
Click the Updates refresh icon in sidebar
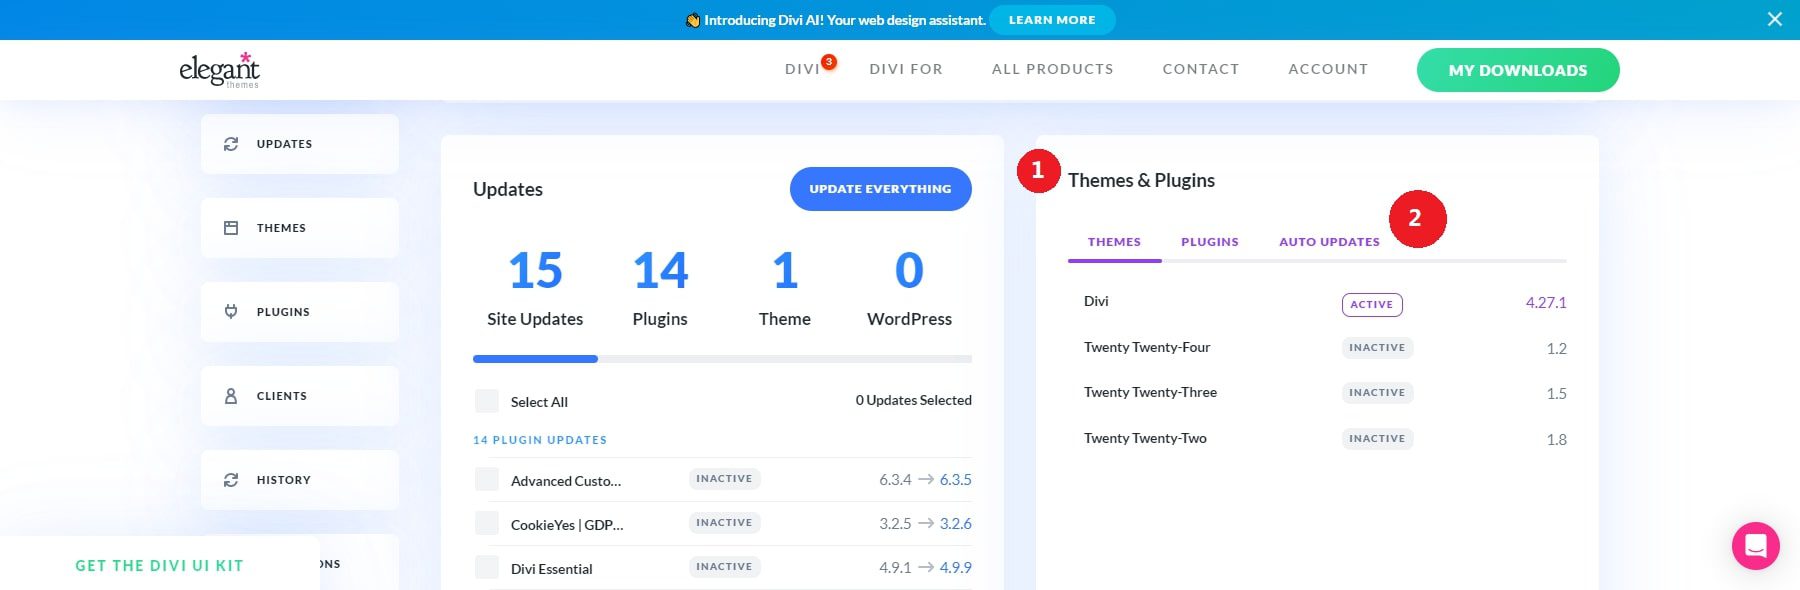[x=231, y=144]
